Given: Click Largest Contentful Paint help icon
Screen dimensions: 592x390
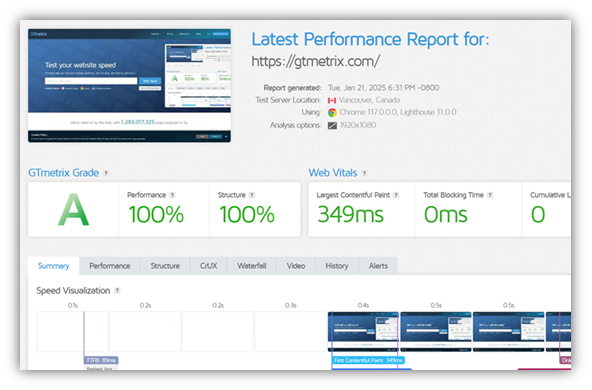Looking at the screenshot, I should [x=396, y=195].
